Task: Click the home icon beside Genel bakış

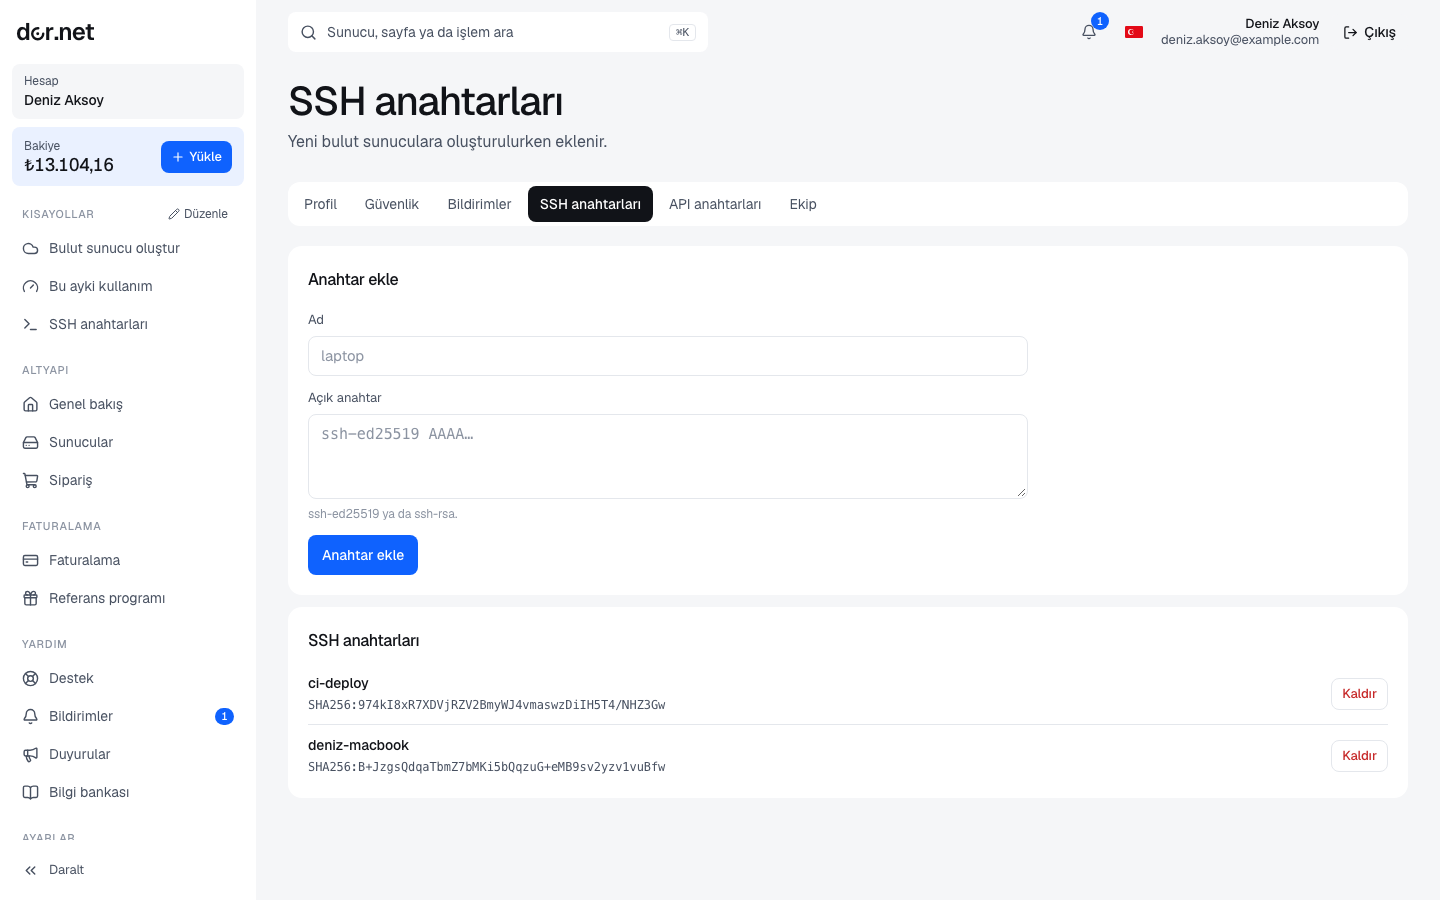Action: tap(31, 404)
